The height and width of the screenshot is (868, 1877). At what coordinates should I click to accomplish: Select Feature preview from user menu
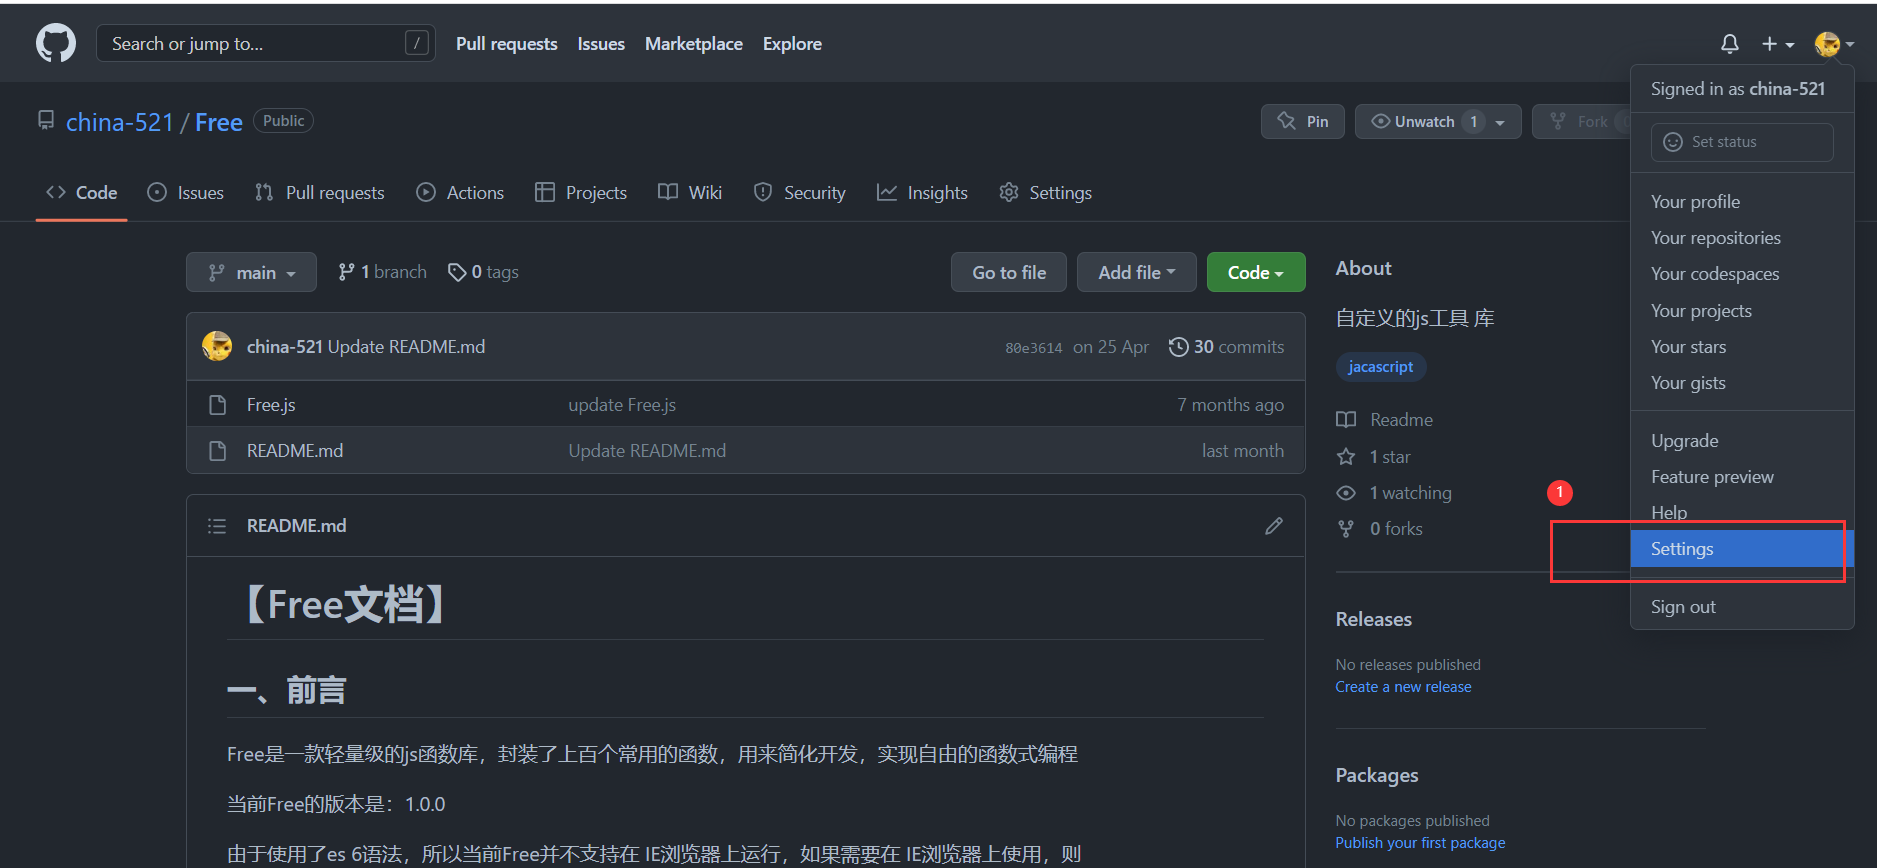pos(1742,477)
